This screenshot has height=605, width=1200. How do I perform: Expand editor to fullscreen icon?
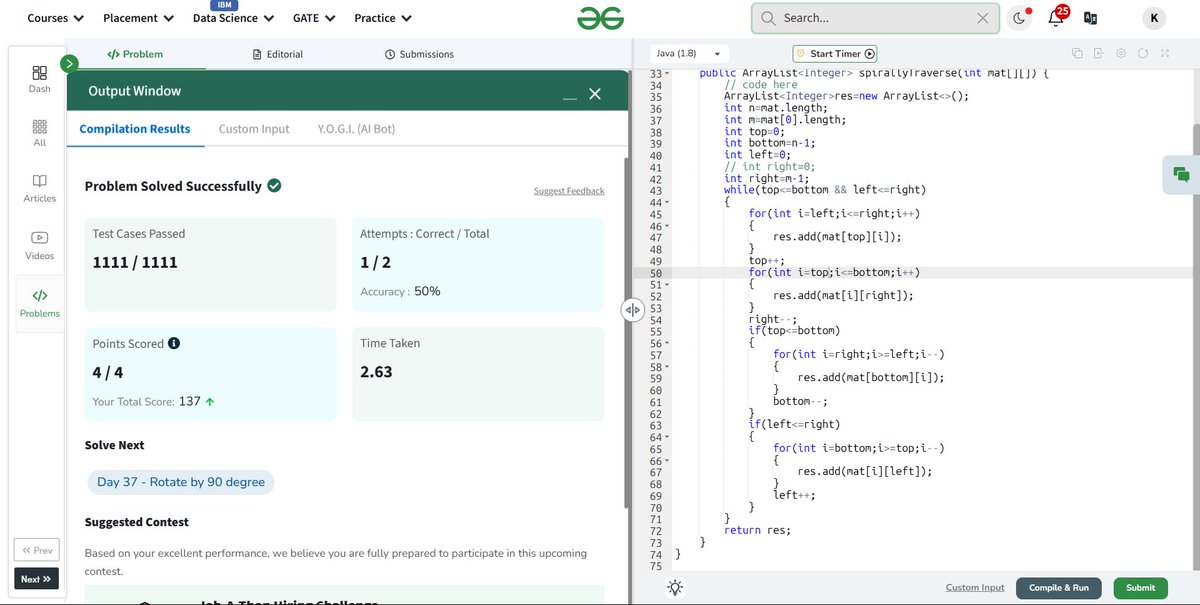(x=1165, y=53)
